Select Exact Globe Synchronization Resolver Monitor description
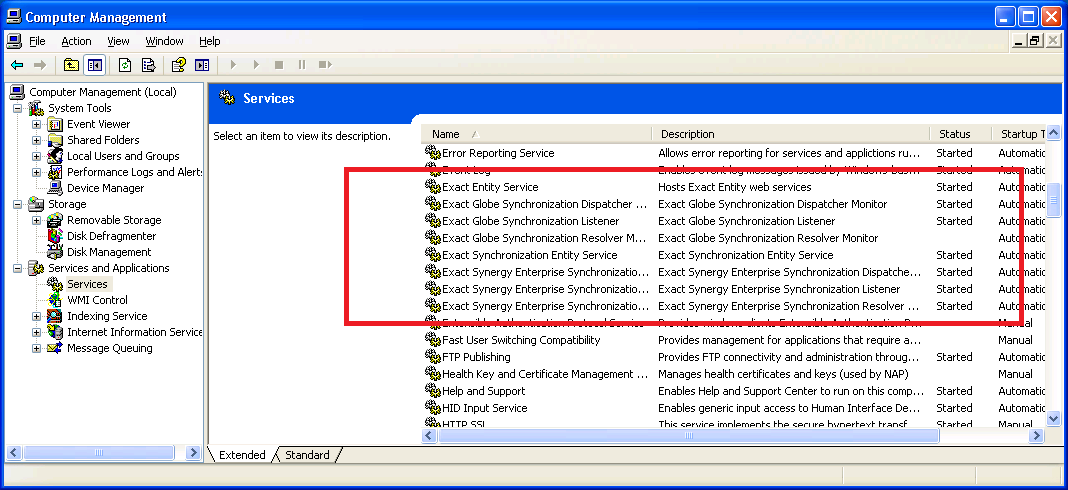 tap(768, 238)
